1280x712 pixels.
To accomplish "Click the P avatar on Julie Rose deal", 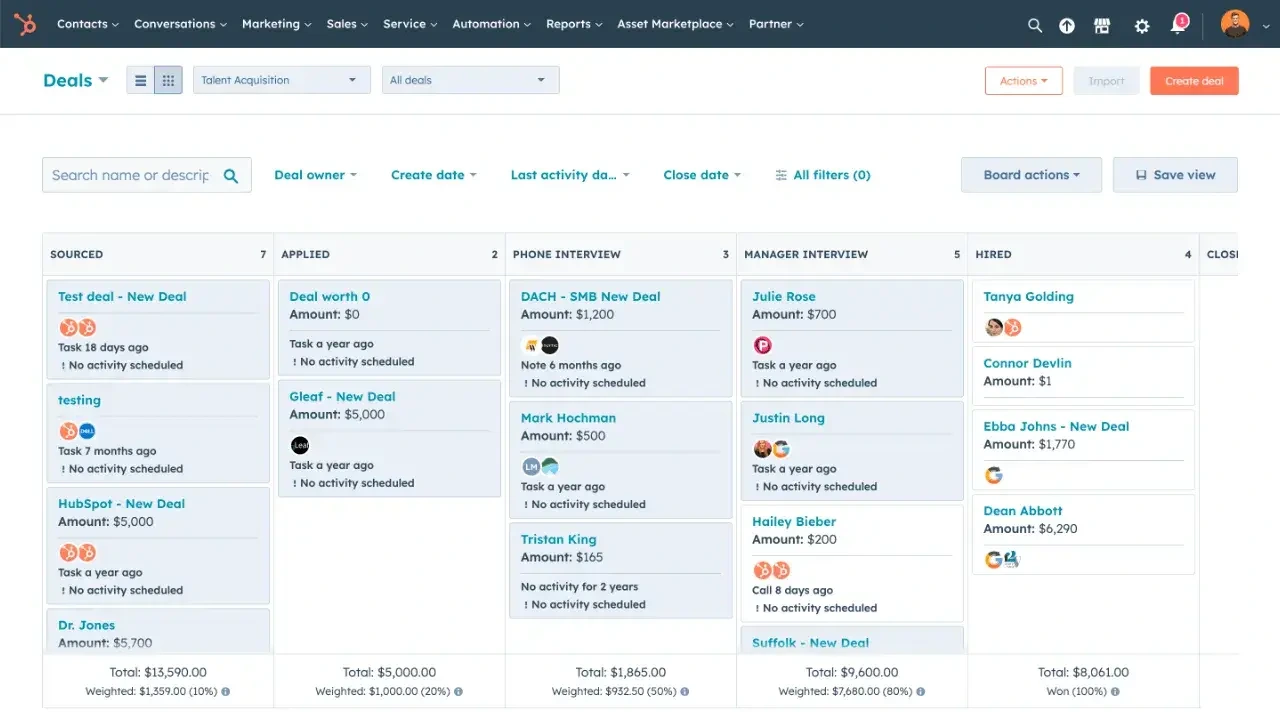I will pos(762,345).
